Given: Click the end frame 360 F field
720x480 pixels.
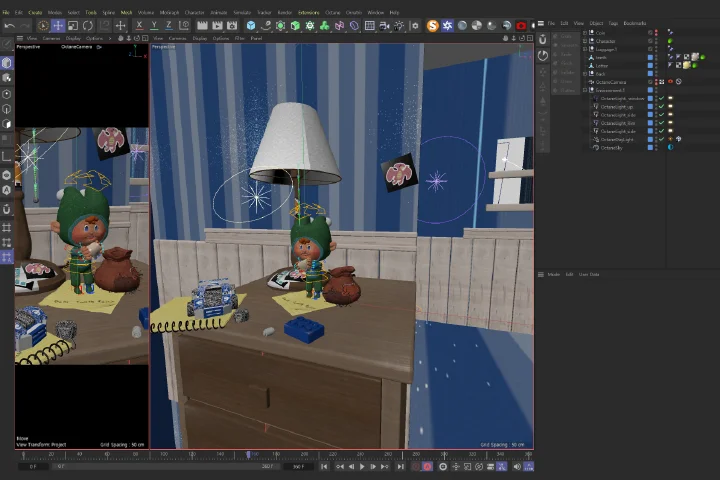Looking at the screenshot, I should coord(298,466).
